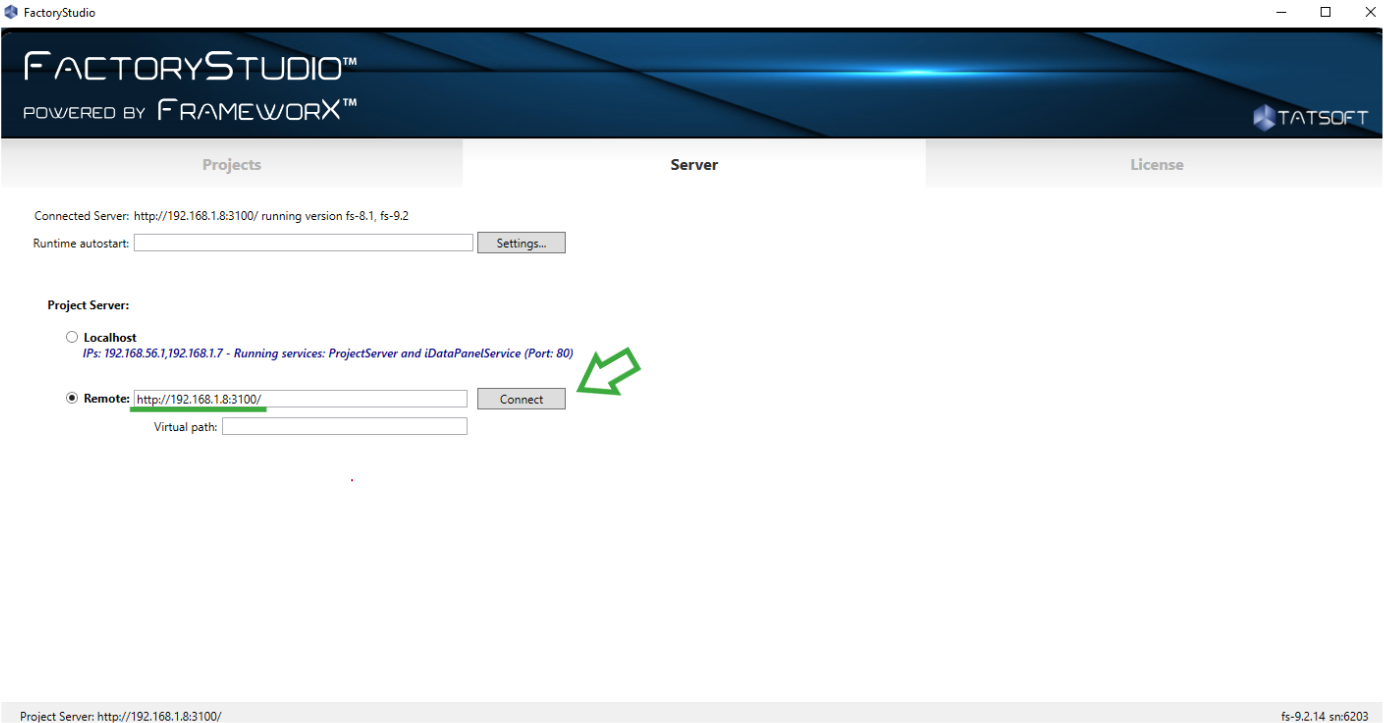Select the Remote radio button
Viewport: 1384px width, 723px height.
pos(72,398)
